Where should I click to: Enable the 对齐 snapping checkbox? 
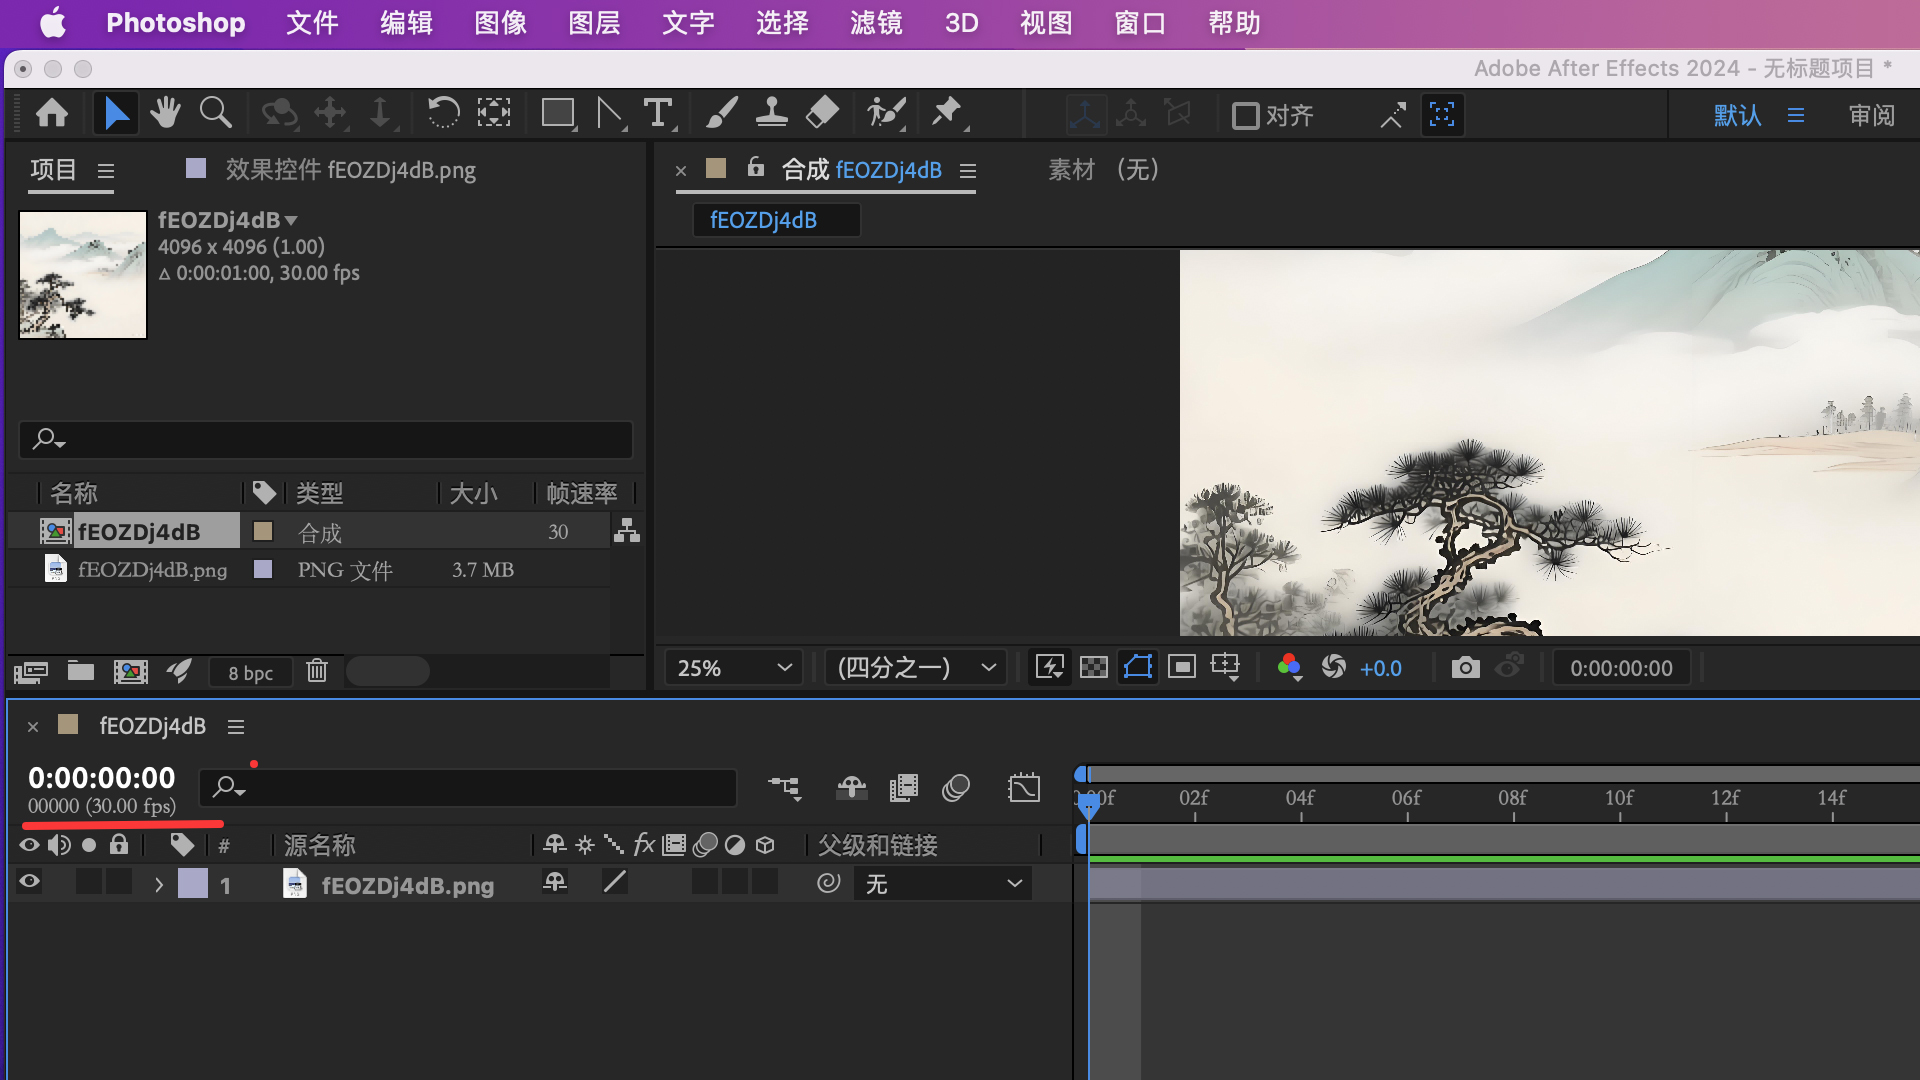1245,116
